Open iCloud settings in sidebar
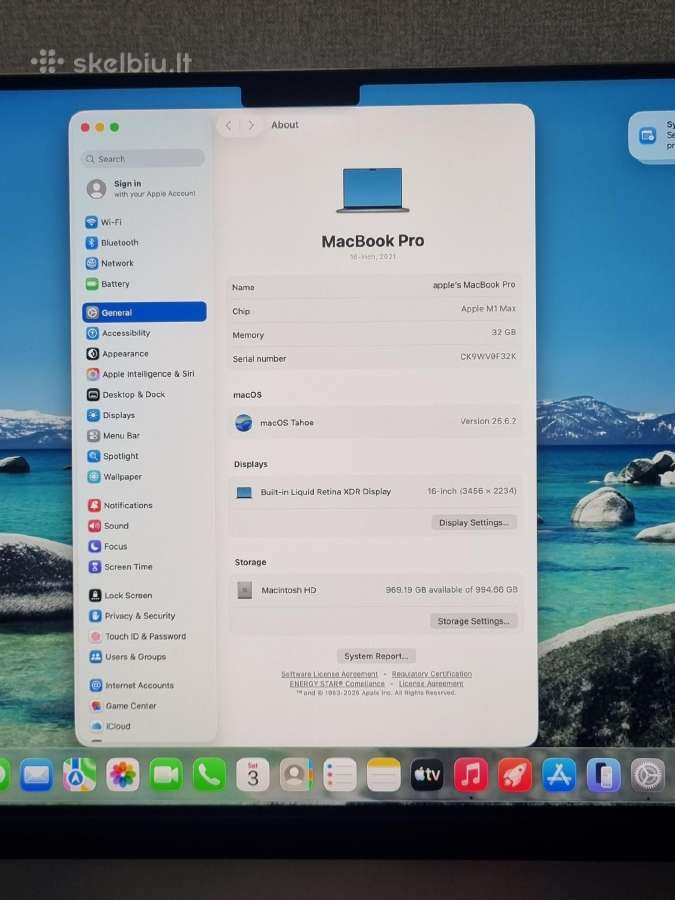The image size is (675, 900). [x=111, y=726]
